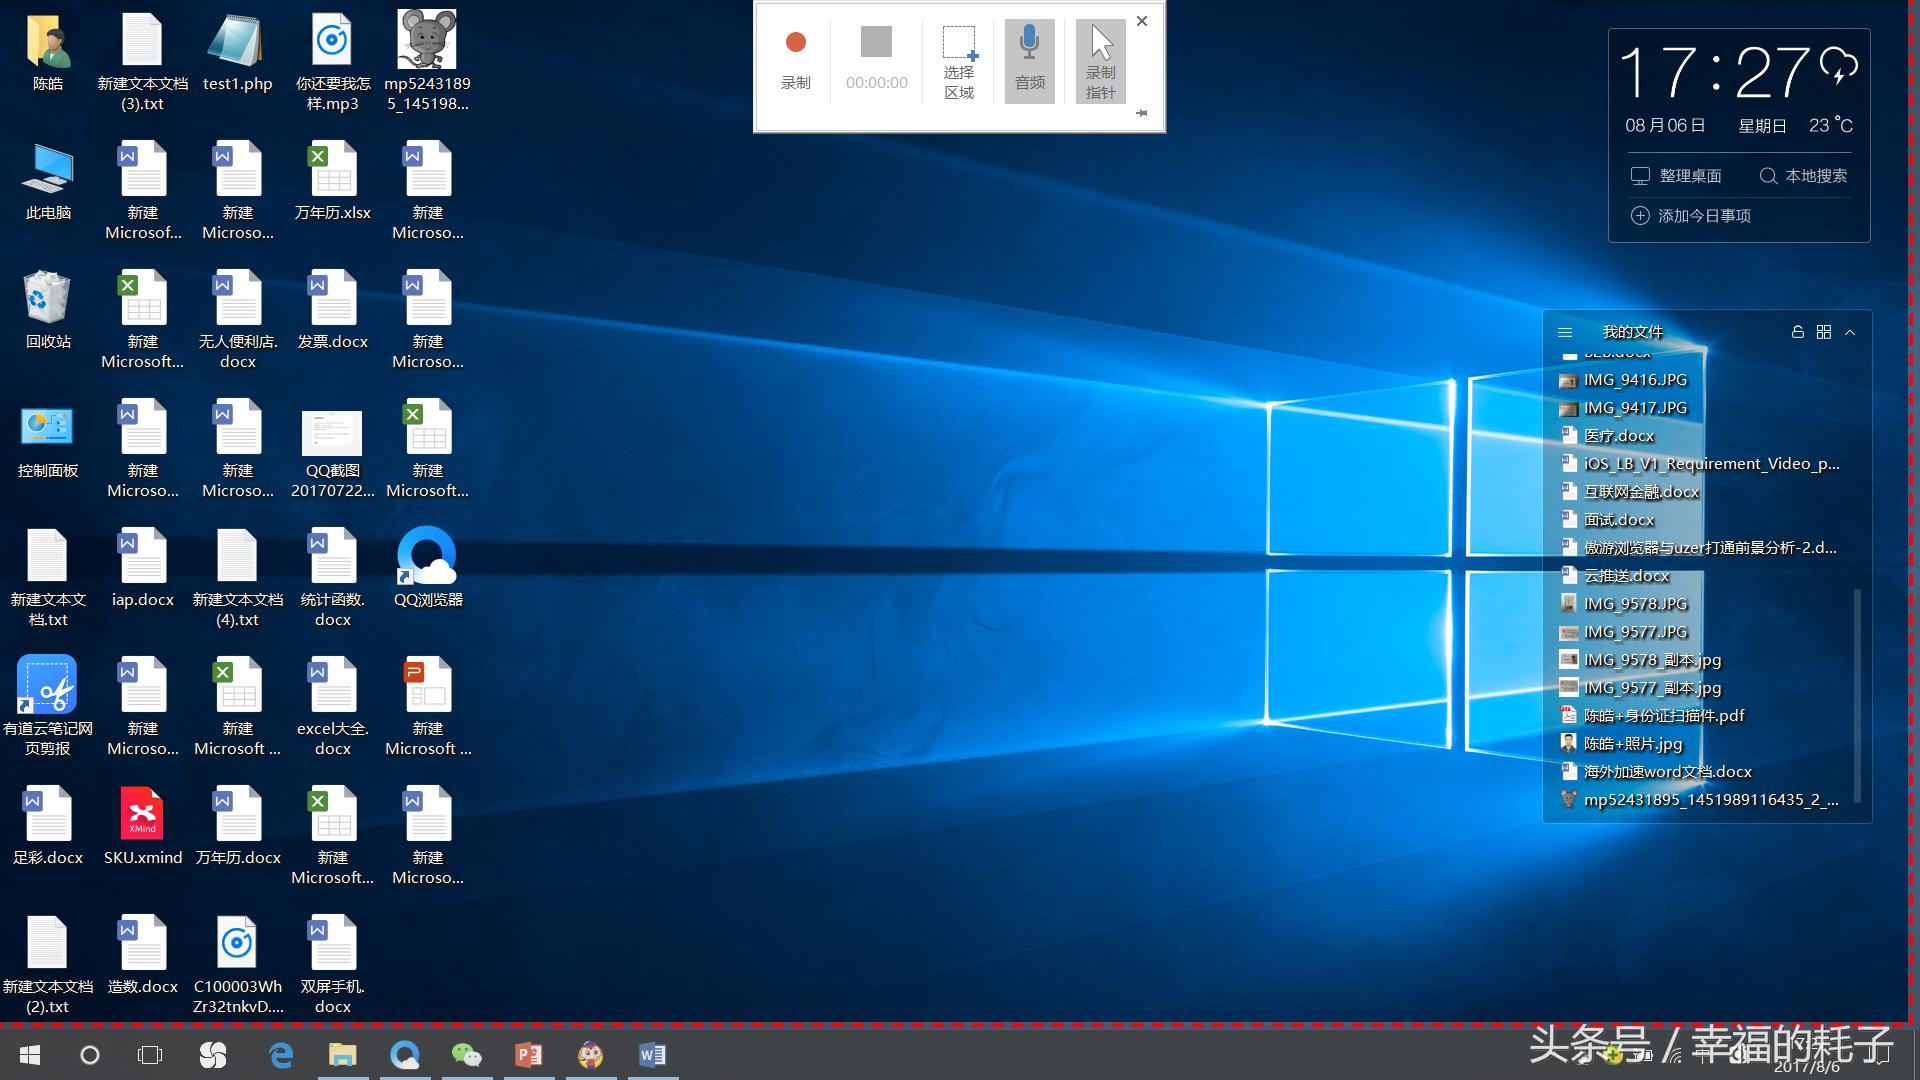Open WeChat from the taskbar

point(466,1055)
